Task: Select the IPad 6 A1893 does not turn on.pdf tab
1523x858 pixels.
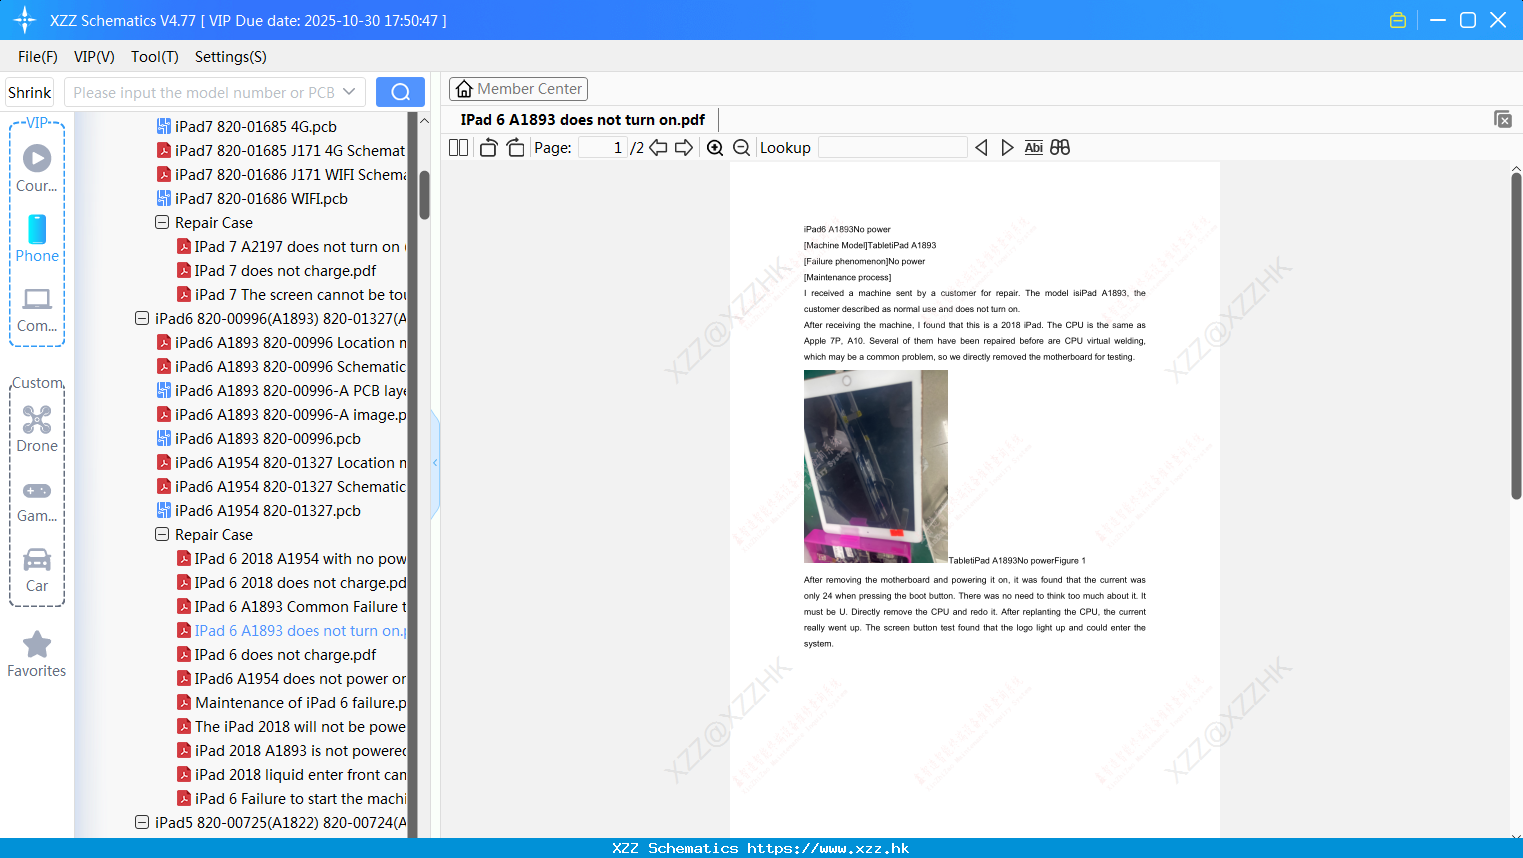Action: [583, 119]
